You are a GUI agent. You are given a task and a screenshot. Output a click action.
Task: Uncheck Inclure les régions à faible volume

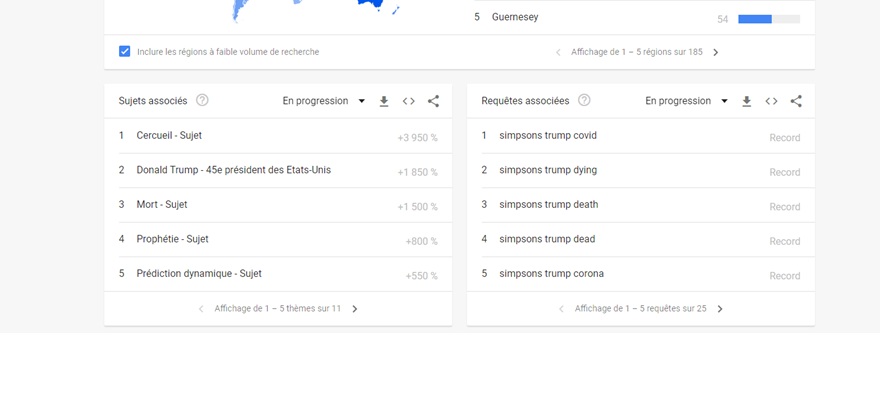(x=125, y=52)
